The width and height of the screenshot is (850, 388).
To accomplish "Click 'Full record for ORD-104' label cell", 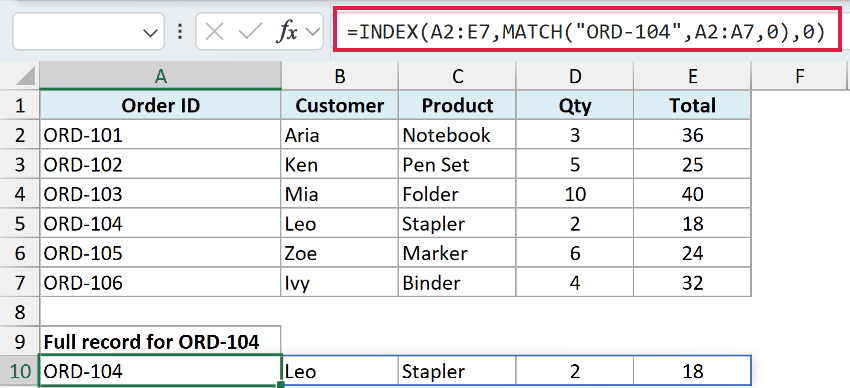I will pyautogui.click(x=160, y=341).
